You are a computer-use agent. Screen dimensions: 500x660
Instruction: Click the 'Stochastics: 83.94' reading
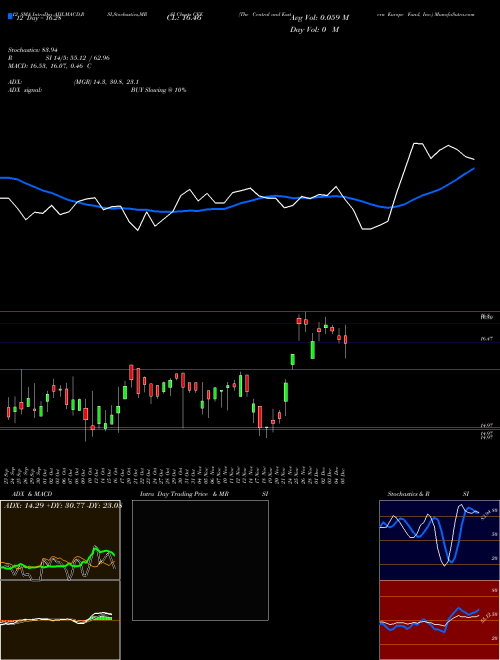(x=32, y=50)
